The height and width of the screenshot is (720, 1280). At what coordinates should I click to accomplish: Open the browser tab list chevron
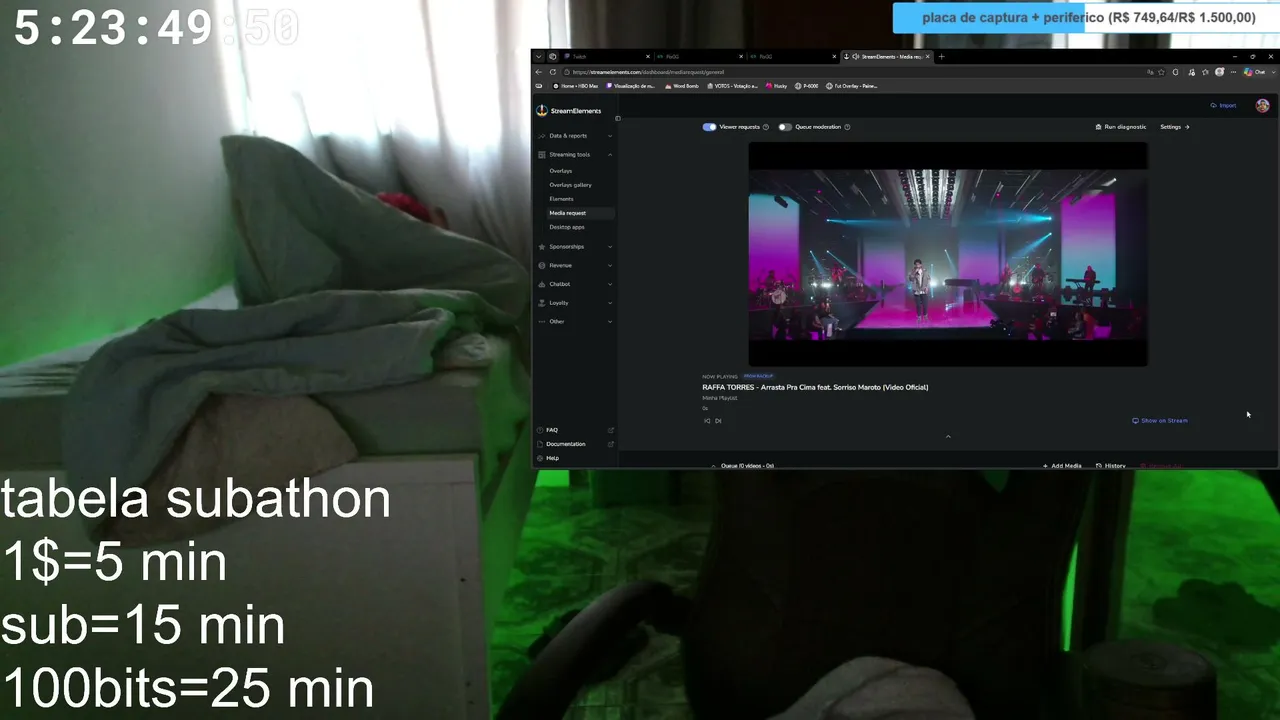(x=538, y=57)
